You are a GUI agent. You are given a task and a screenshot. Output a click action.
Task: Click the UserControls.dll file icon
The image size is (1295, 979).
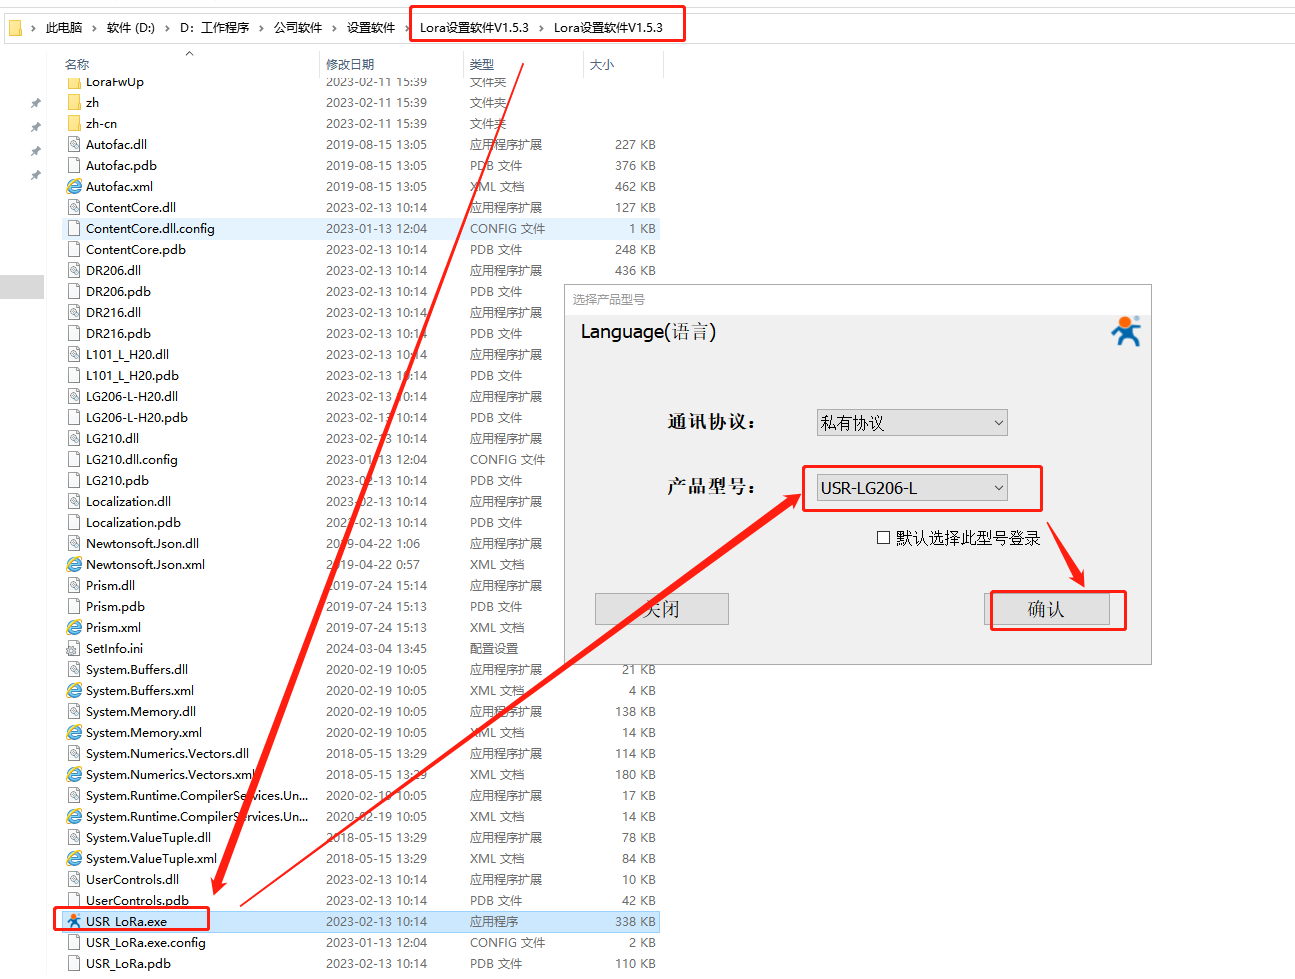coord(74,880)
